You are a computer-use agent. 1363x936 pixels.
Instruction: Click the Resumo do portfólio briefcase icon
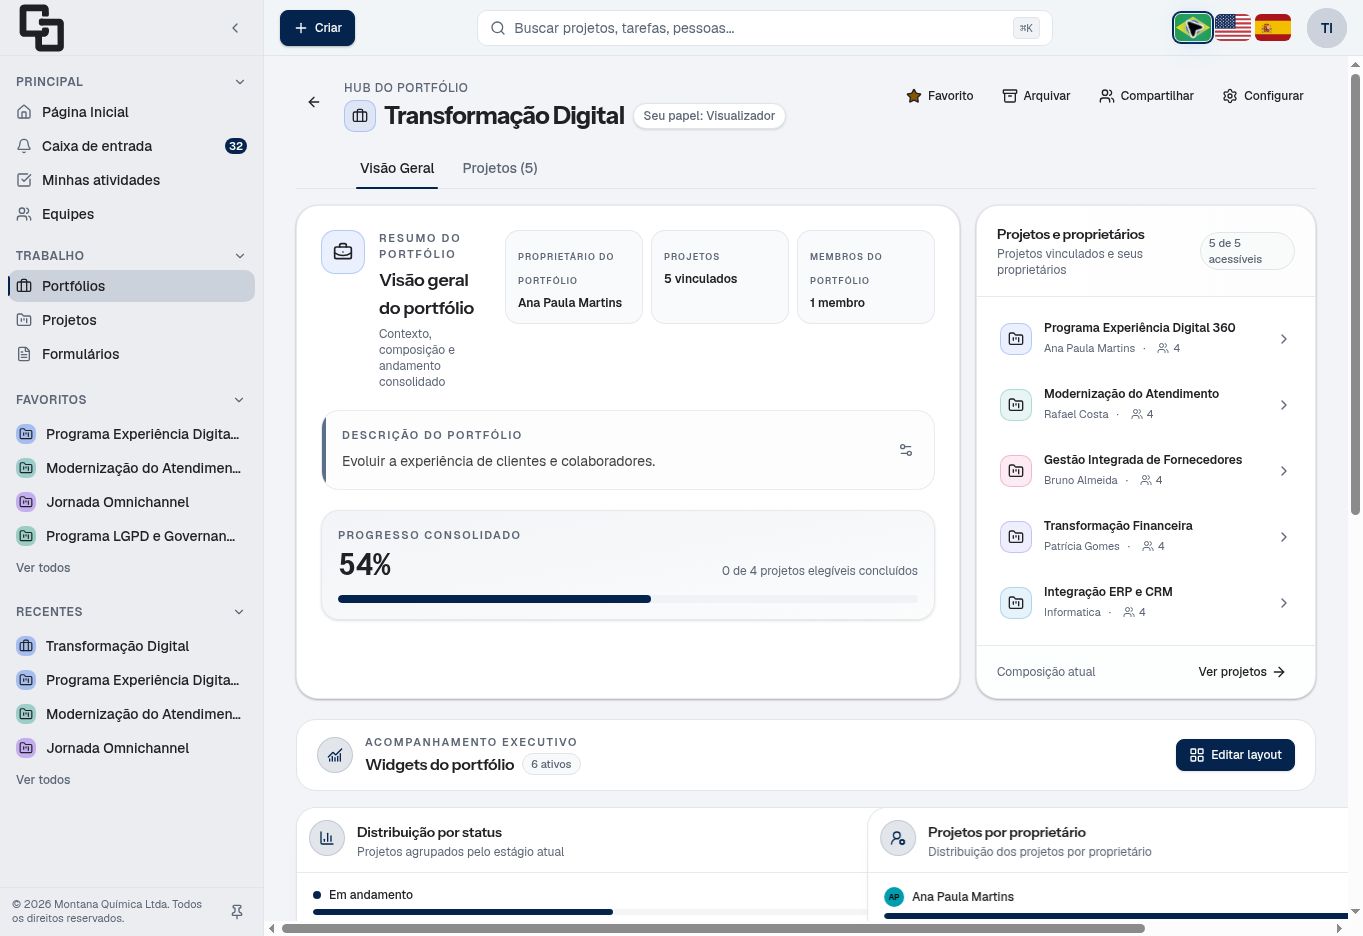pos(343,252)
